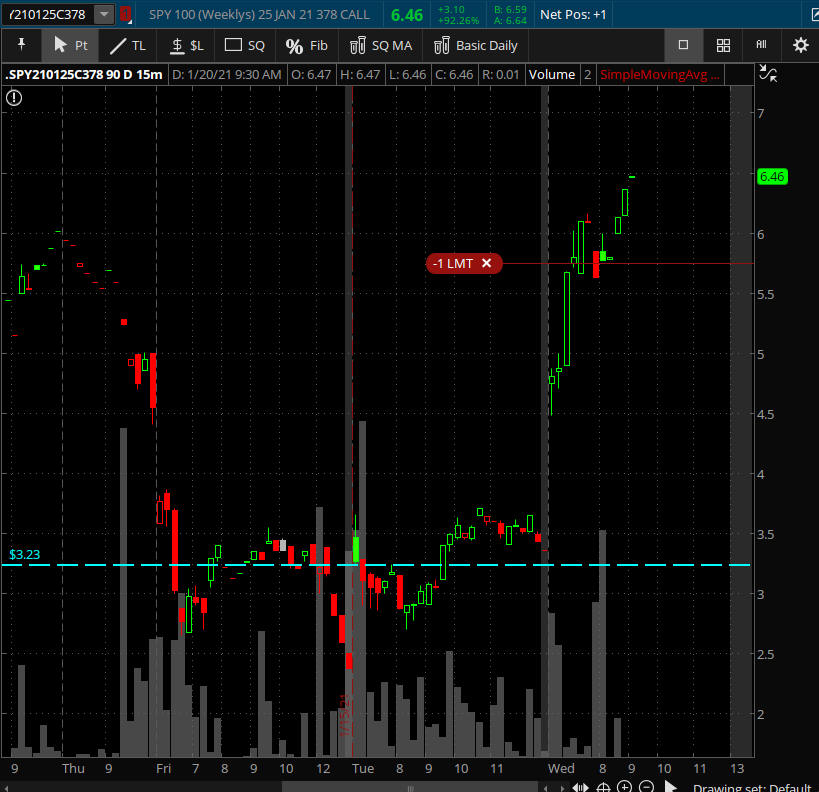
Task: Select the SQ rectangle drawing tool
Action: [x=244, y=45]
